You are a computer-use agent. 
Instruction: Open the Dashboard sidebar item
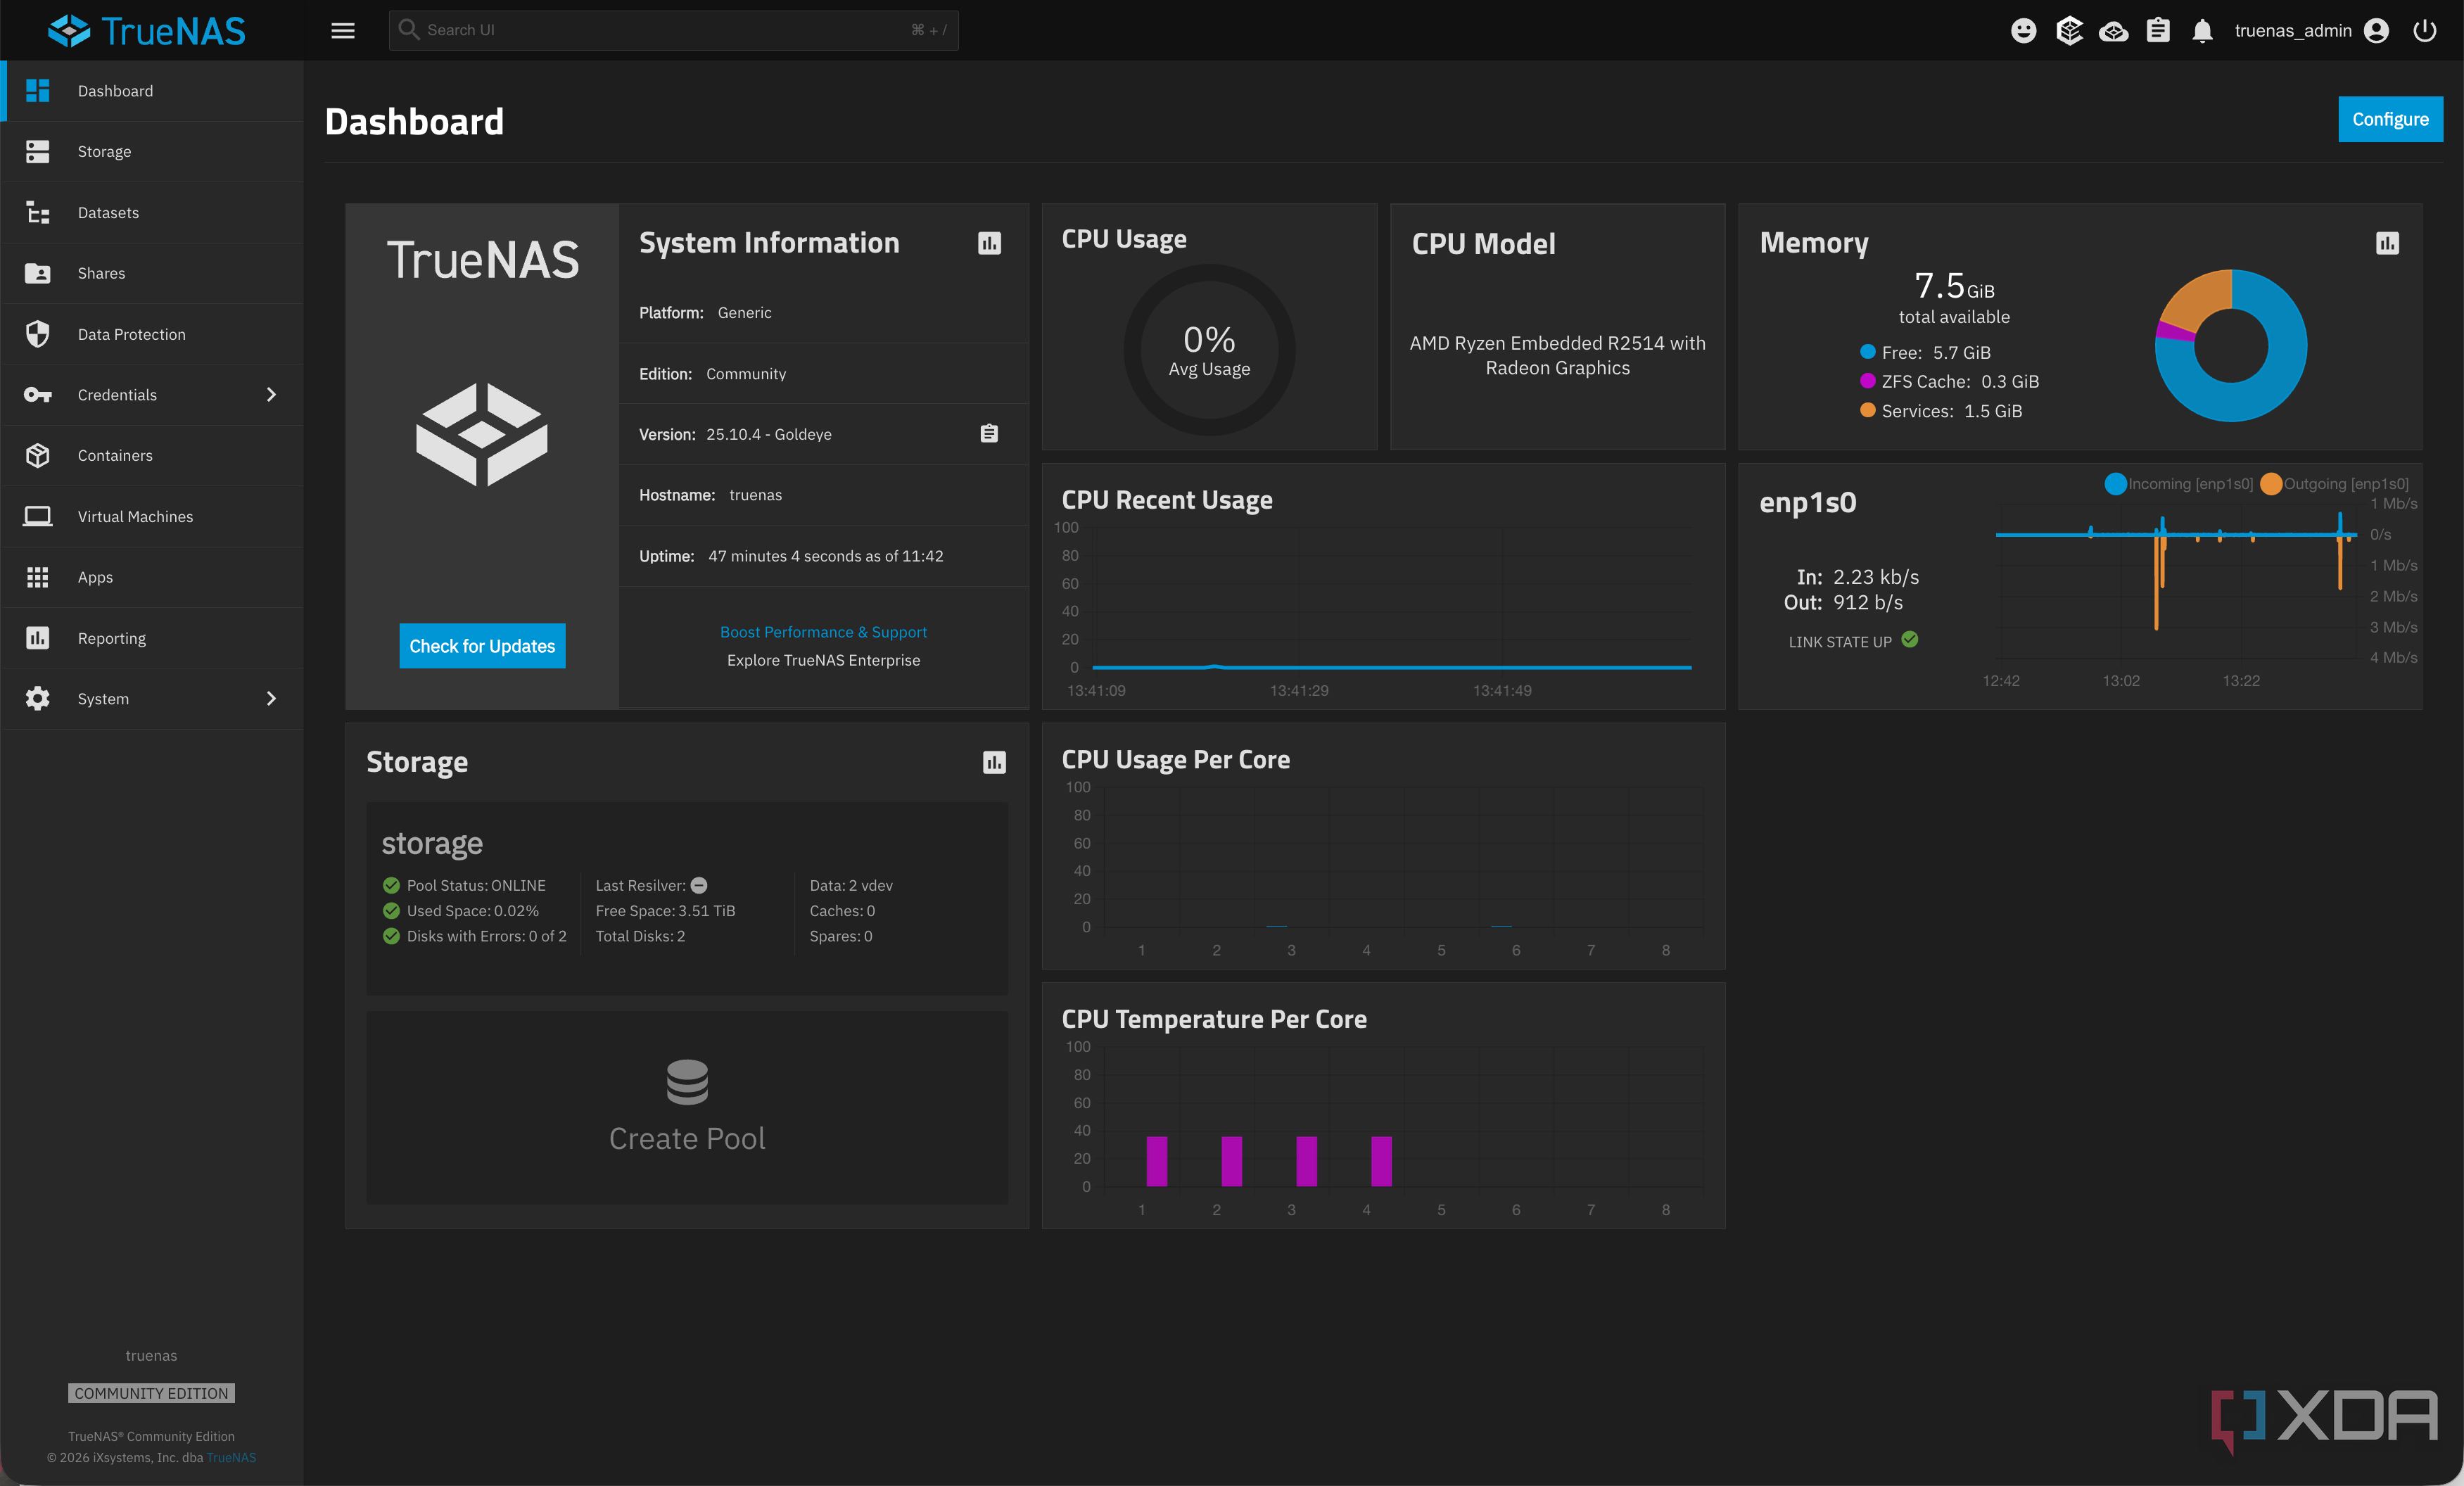pos(152,91)
